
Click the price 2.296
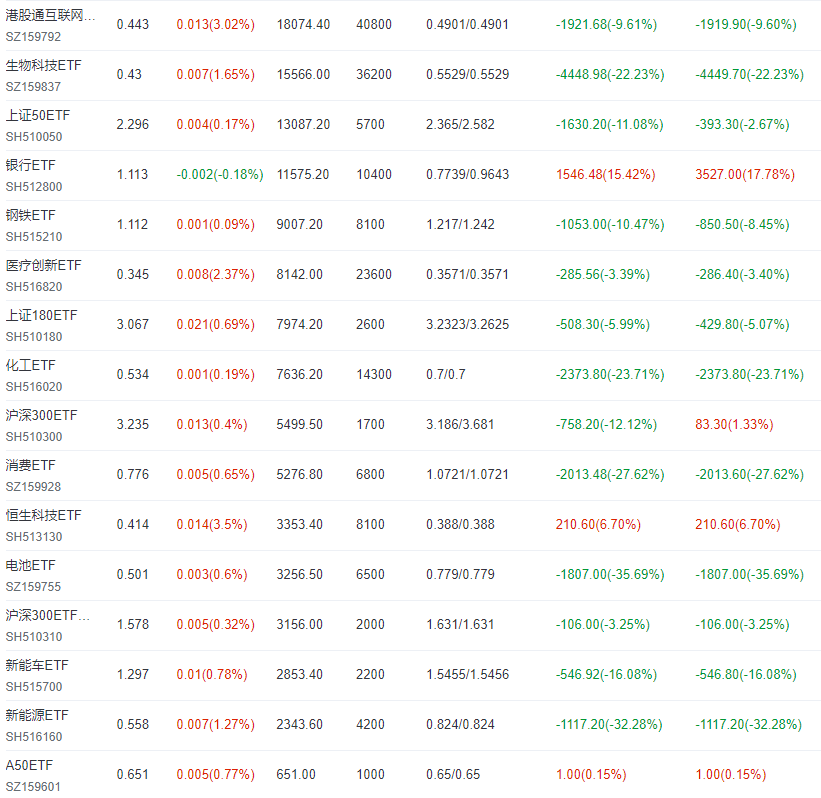tap(133, 125)
